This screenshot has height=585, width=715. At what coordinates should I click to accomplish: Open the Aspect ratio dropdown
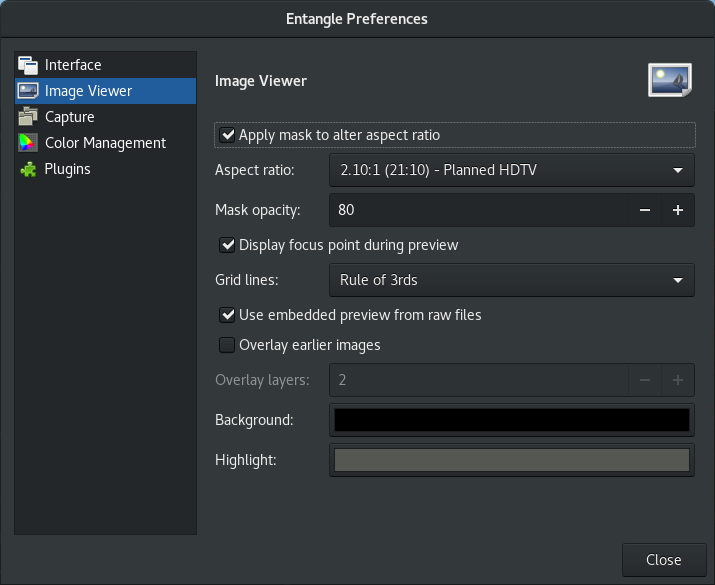(512, 170)
